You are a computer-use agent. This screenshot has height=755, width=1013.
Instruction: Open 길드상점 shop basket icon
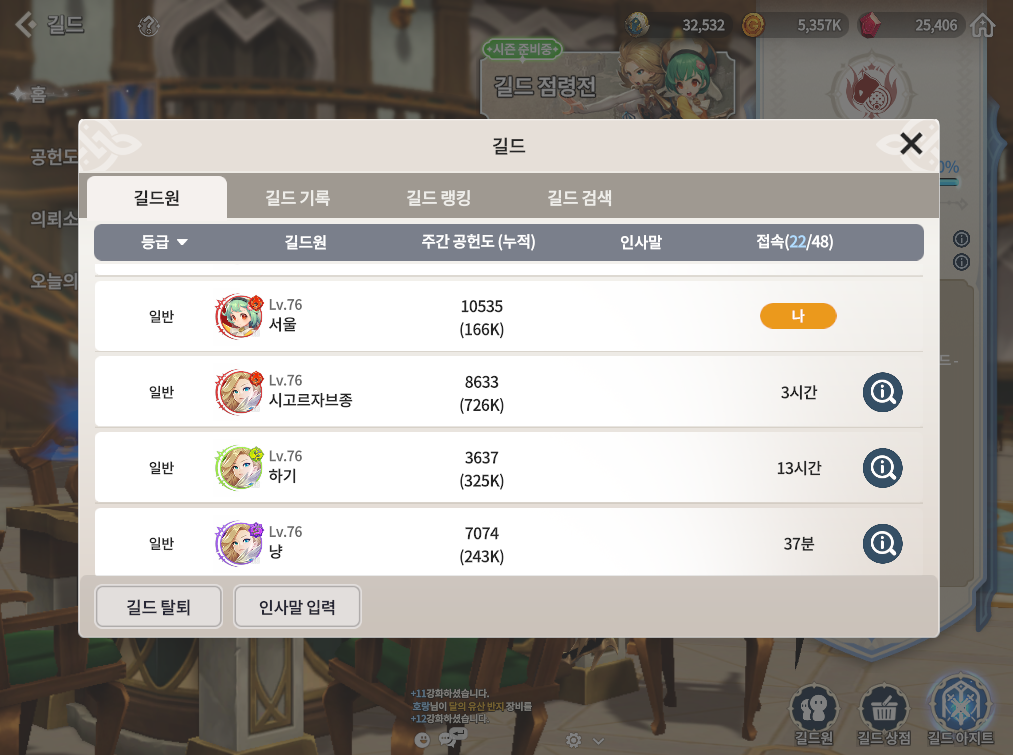pos(883,714)
